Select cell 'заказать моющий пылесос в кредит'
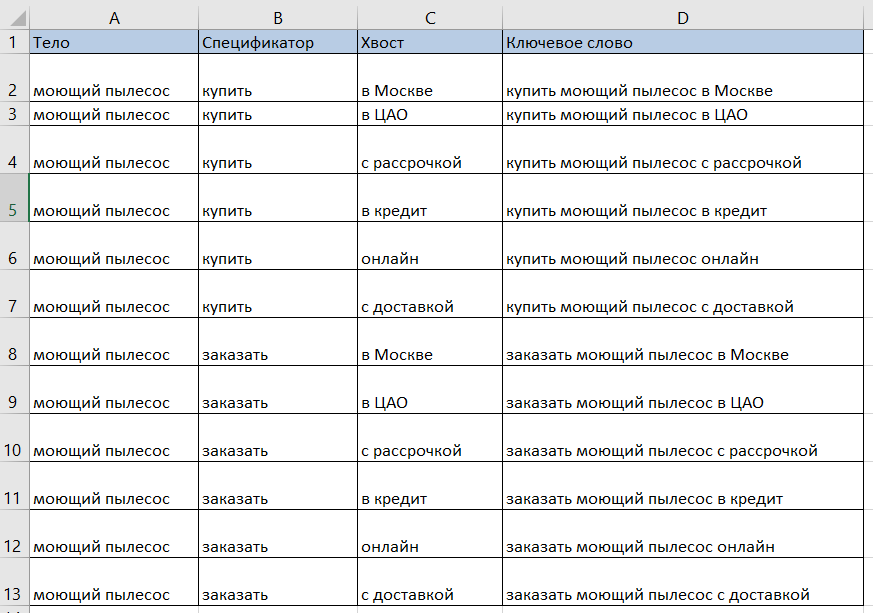 (683, 486)
